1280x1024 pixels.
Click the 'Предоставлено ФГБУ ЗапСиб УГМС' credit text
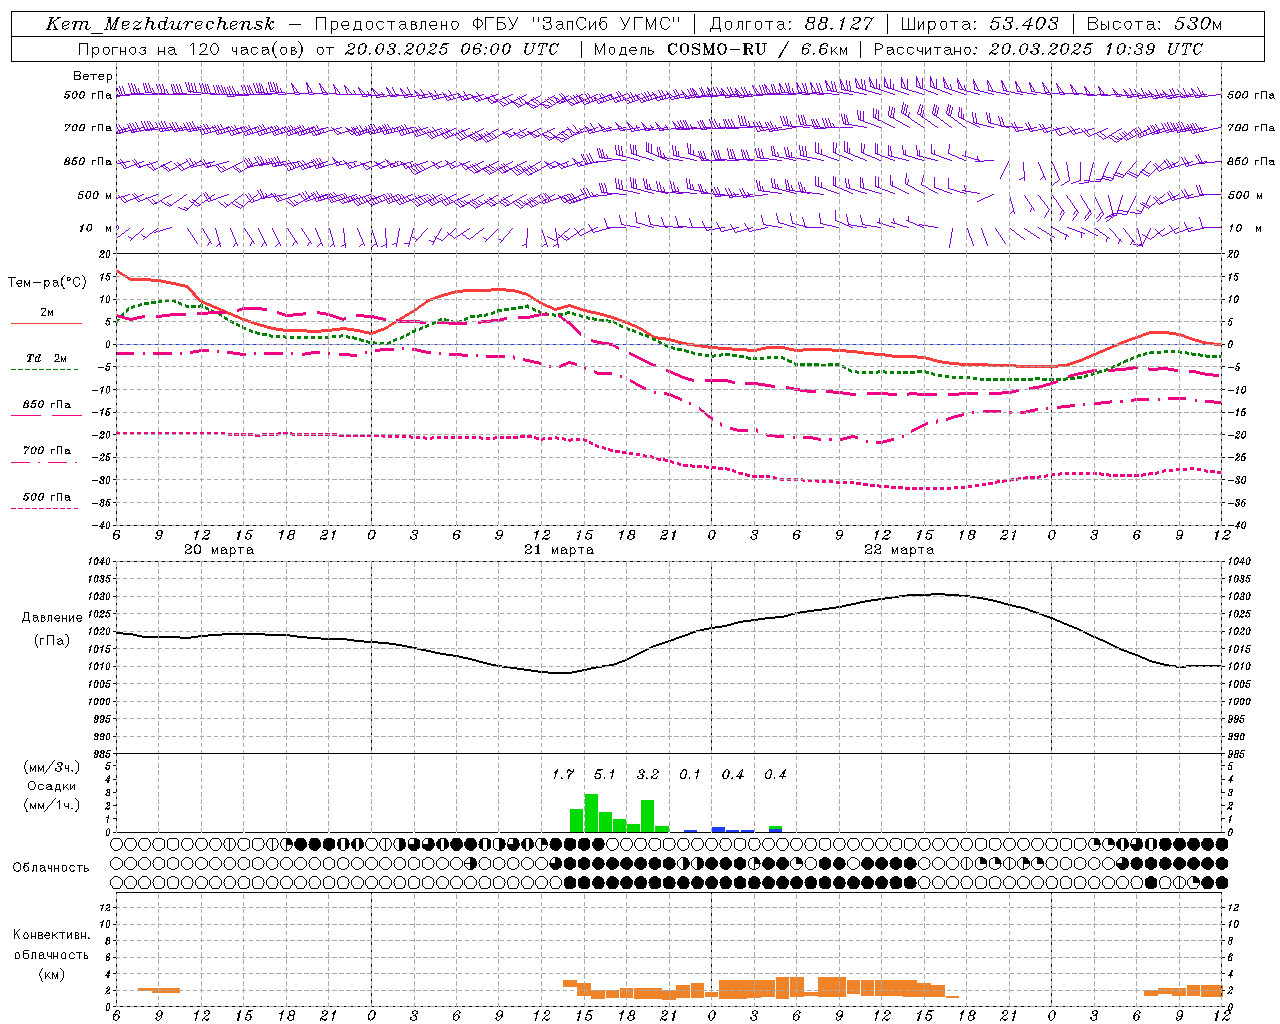coord(498,24)
